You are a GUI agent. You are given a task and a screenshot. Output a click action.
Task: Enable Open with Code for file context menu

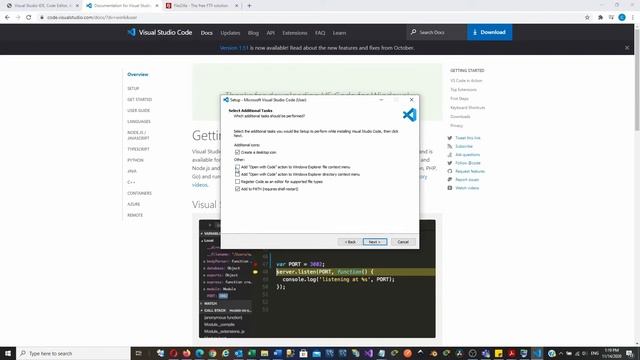coord(237,167)
